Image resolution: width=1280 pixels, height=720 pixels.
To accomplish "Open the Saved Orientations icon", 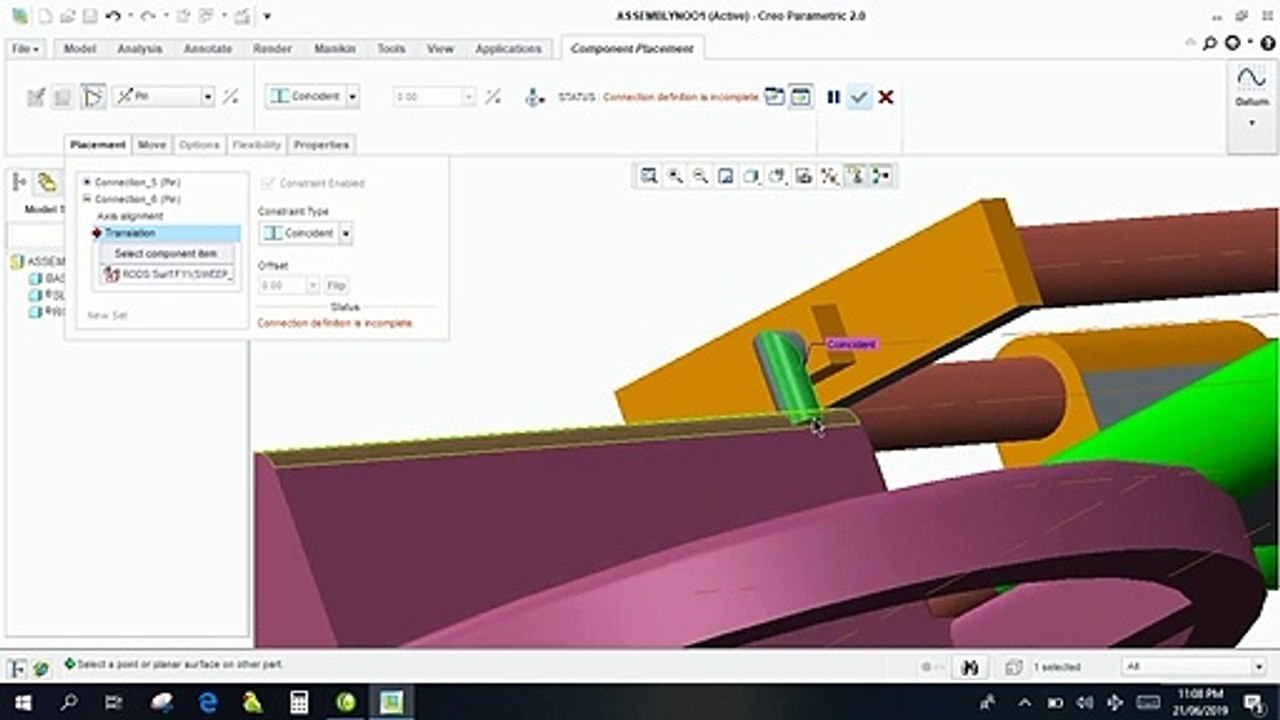I will click(778, 176).
